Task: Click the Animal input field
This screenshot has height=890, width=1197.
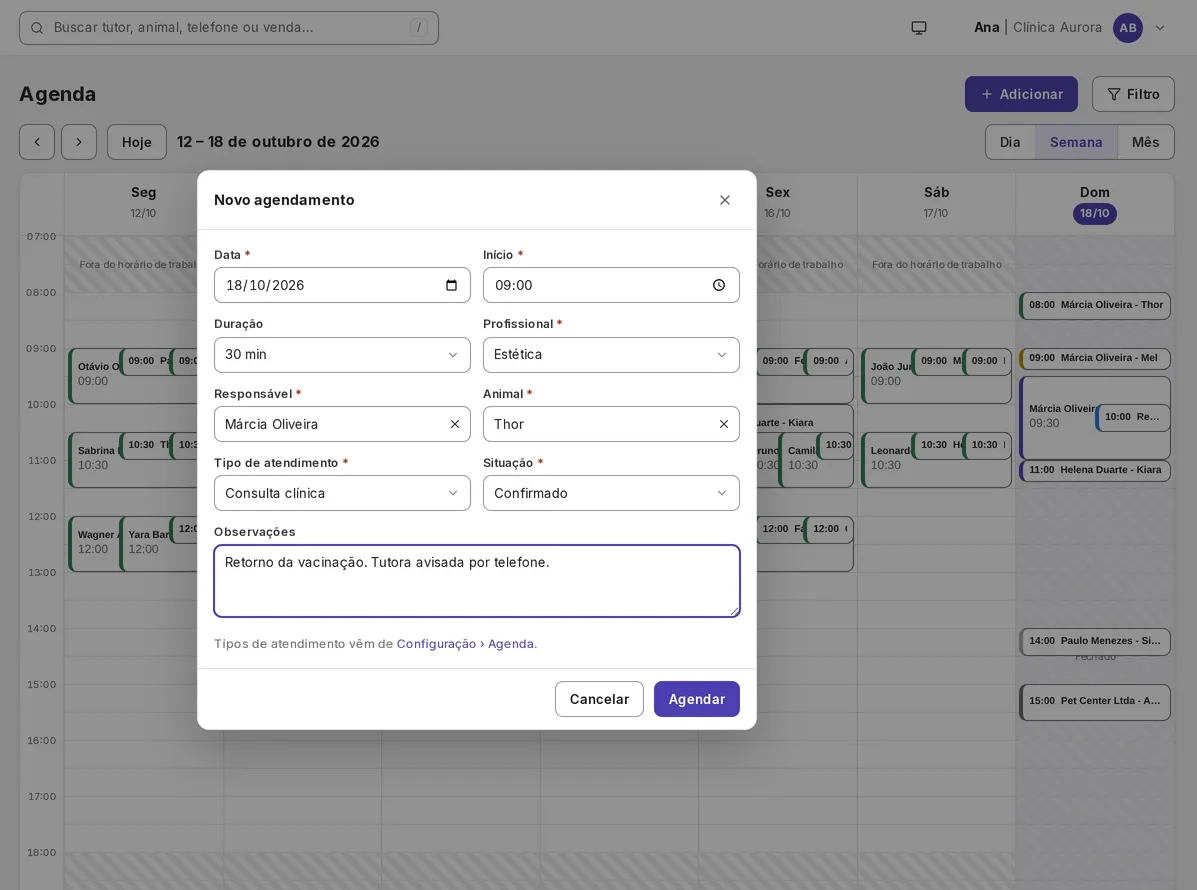Action: 611,424
